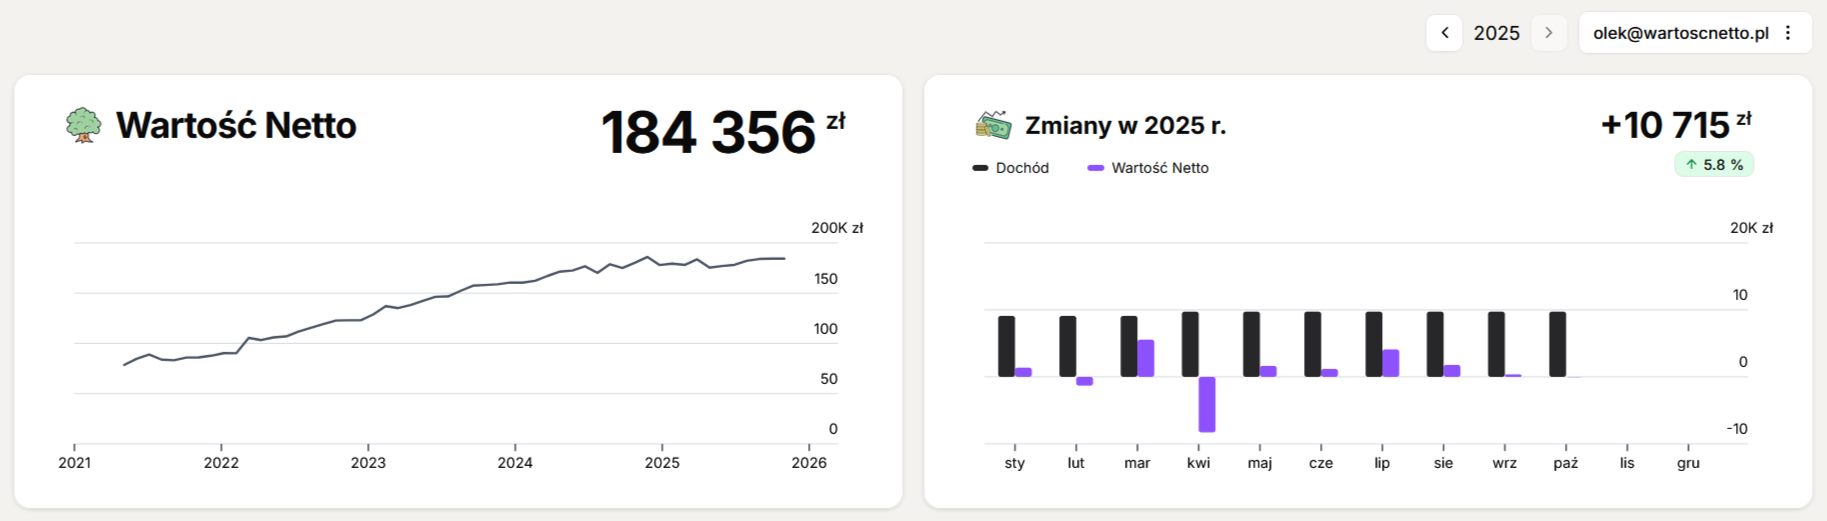
Task: Go to previous year with left chevron
Action: (1444, 33)
